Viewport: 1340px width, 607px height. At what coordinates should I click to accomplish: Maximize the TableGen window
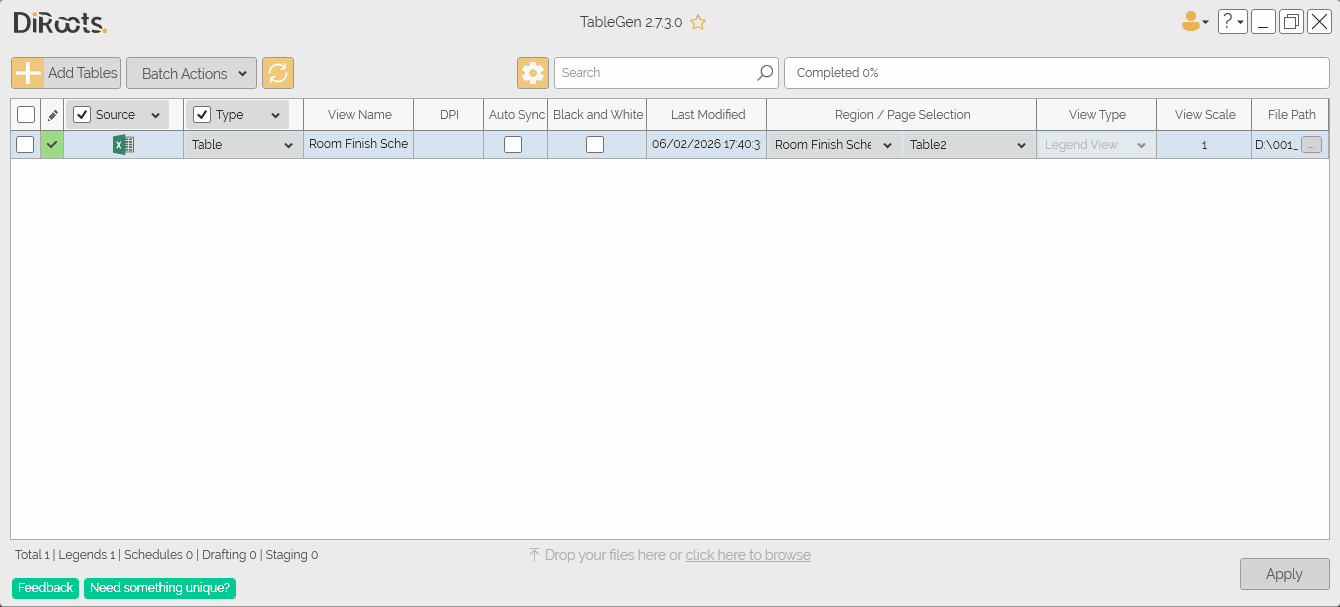pyautogui.click(x=1291, y=22)
